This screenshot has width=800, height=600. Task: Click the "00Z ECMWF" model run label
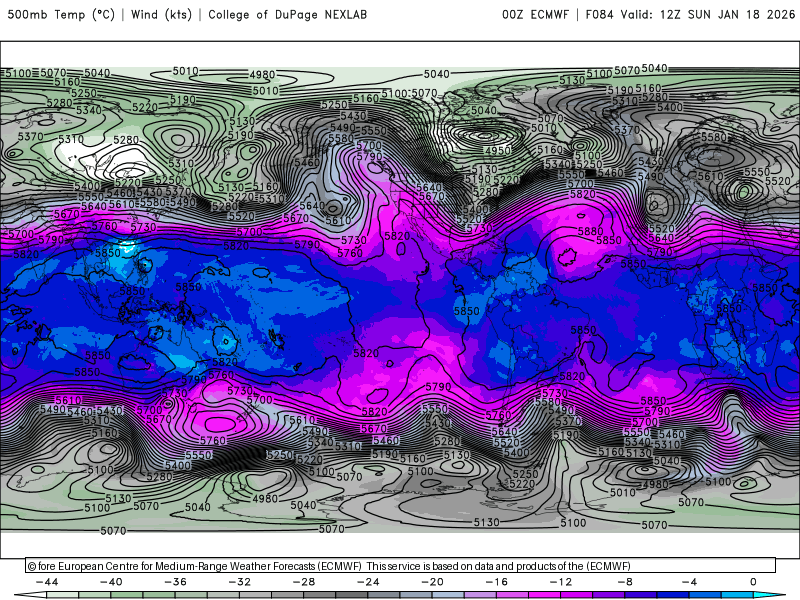coord(535,14)
